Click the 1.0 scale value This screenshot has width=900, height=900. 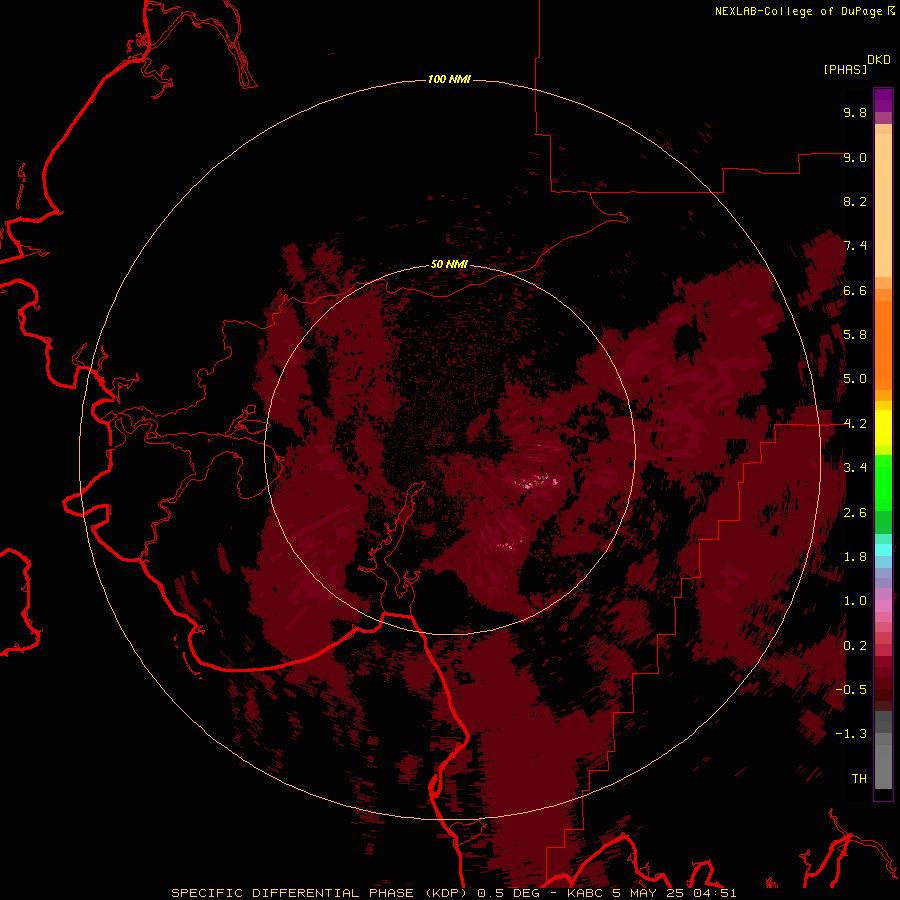point(855,601)
